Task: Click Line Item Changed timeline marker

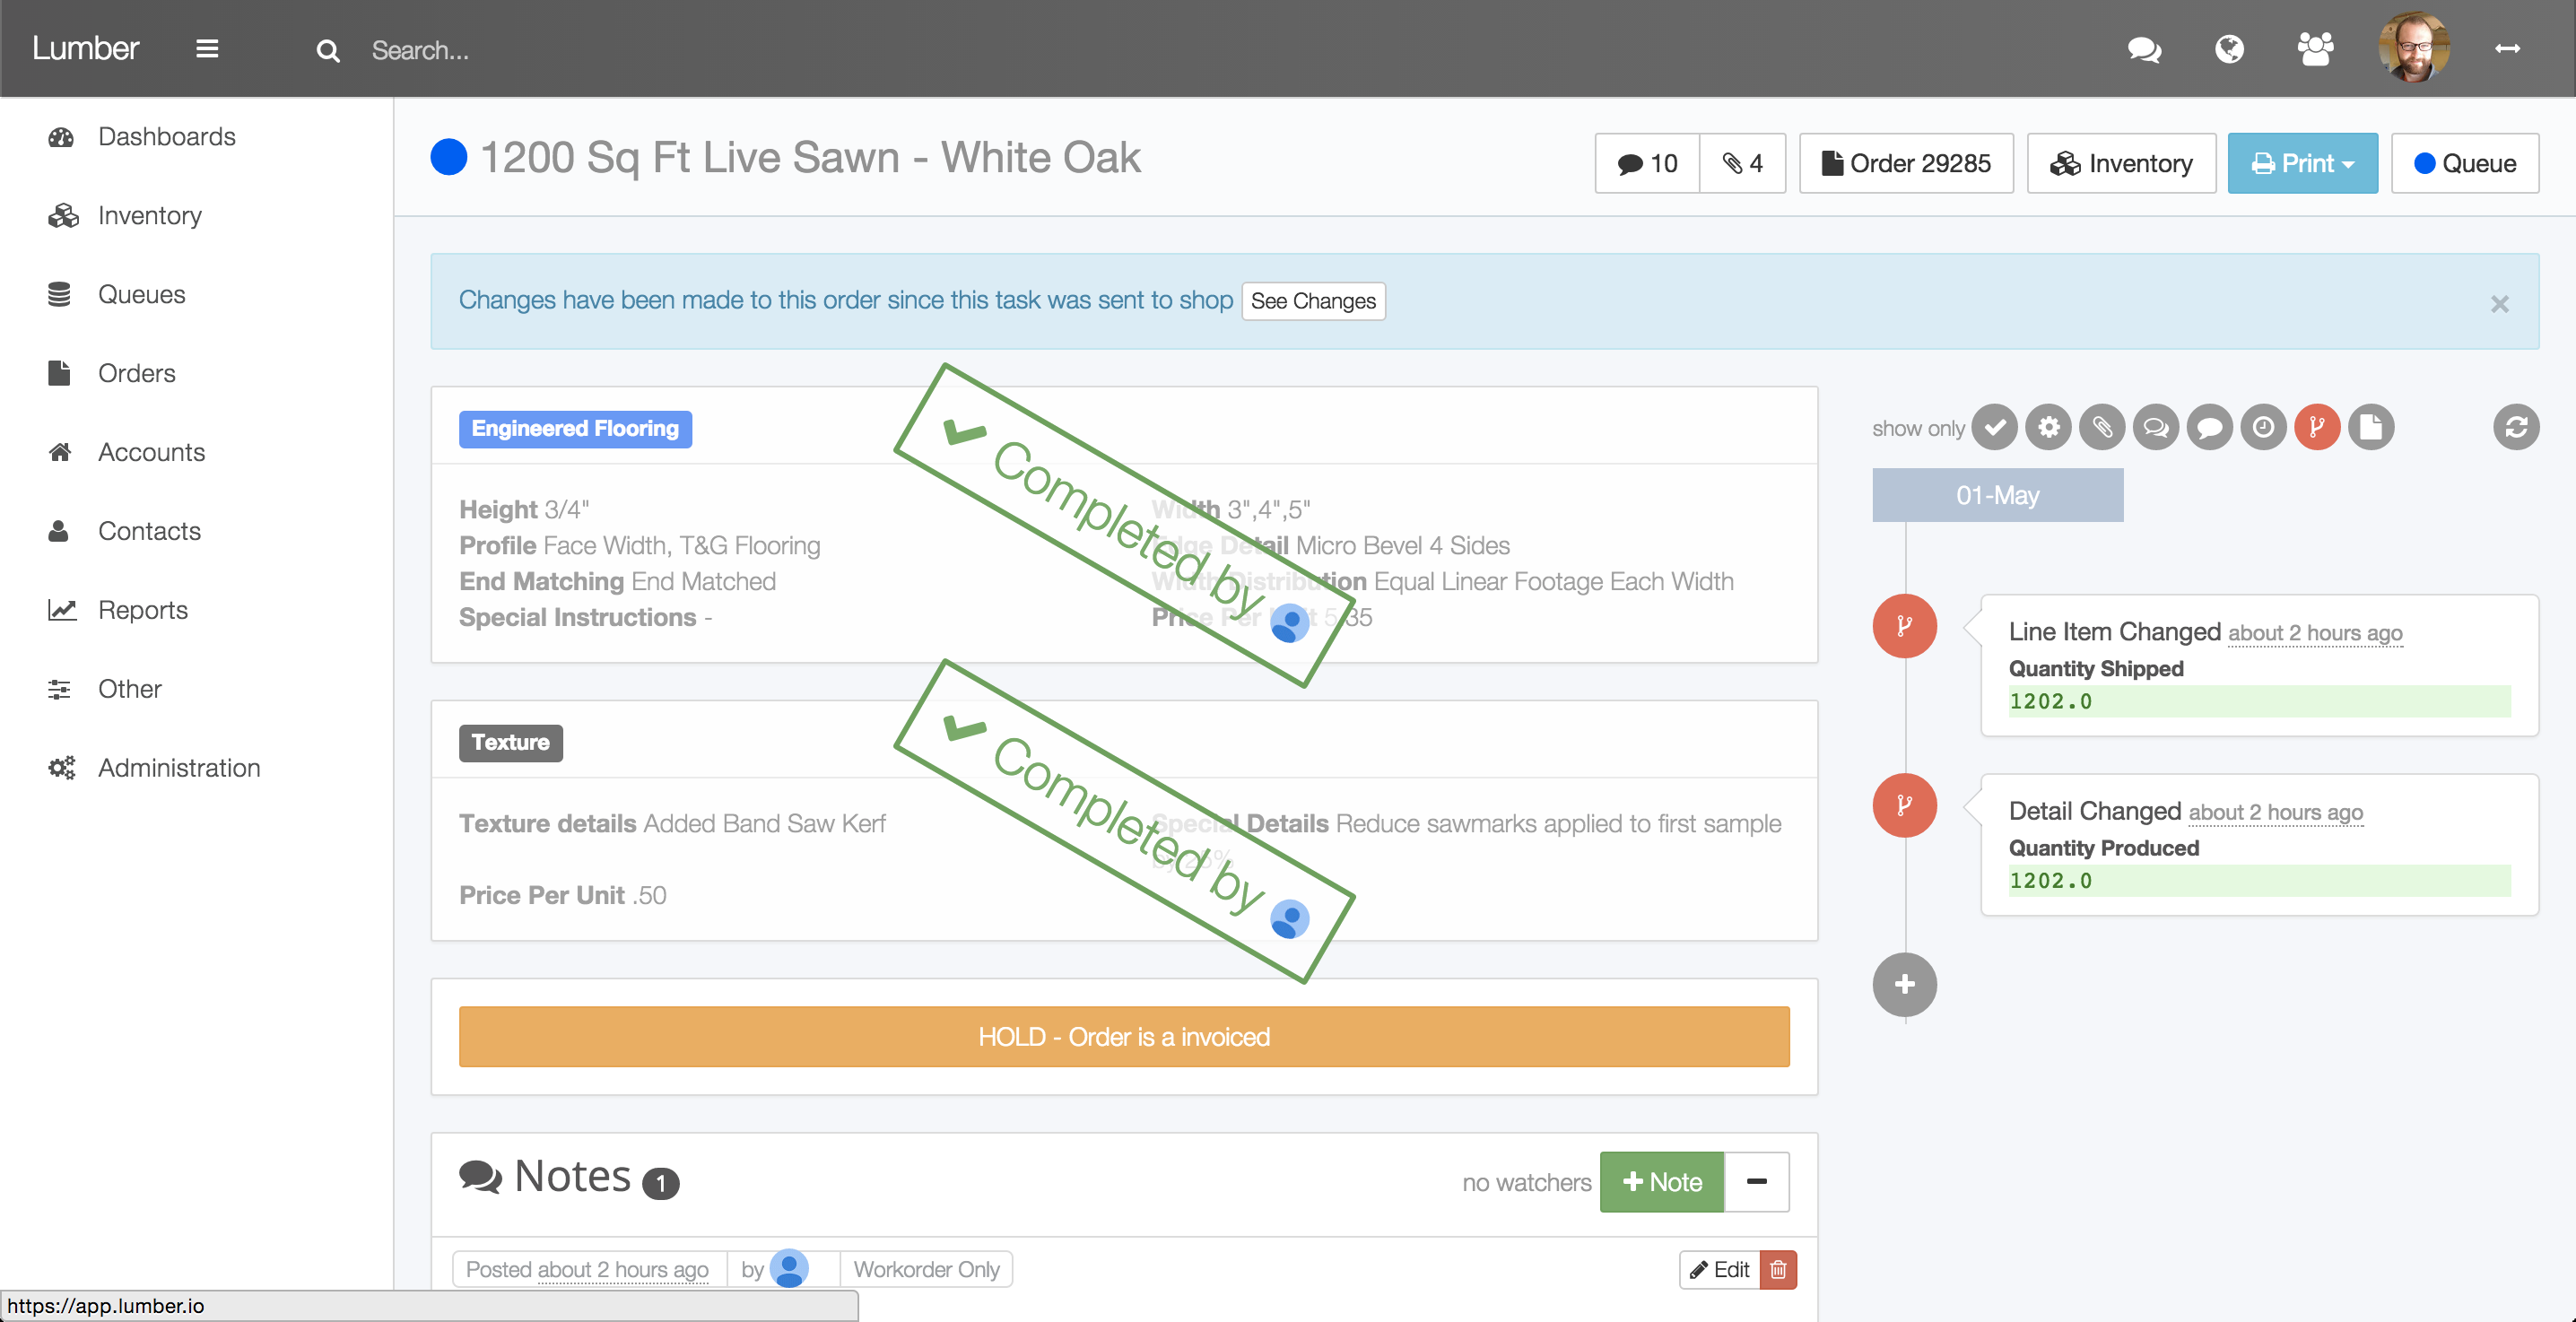Action: [x=1904, y=626]
